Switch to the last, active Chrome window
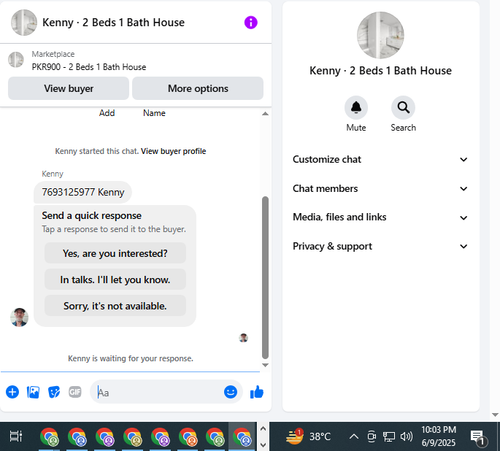The width and height of the screenshot is (500, 451). pyautogui.click(x=242, y=437)
